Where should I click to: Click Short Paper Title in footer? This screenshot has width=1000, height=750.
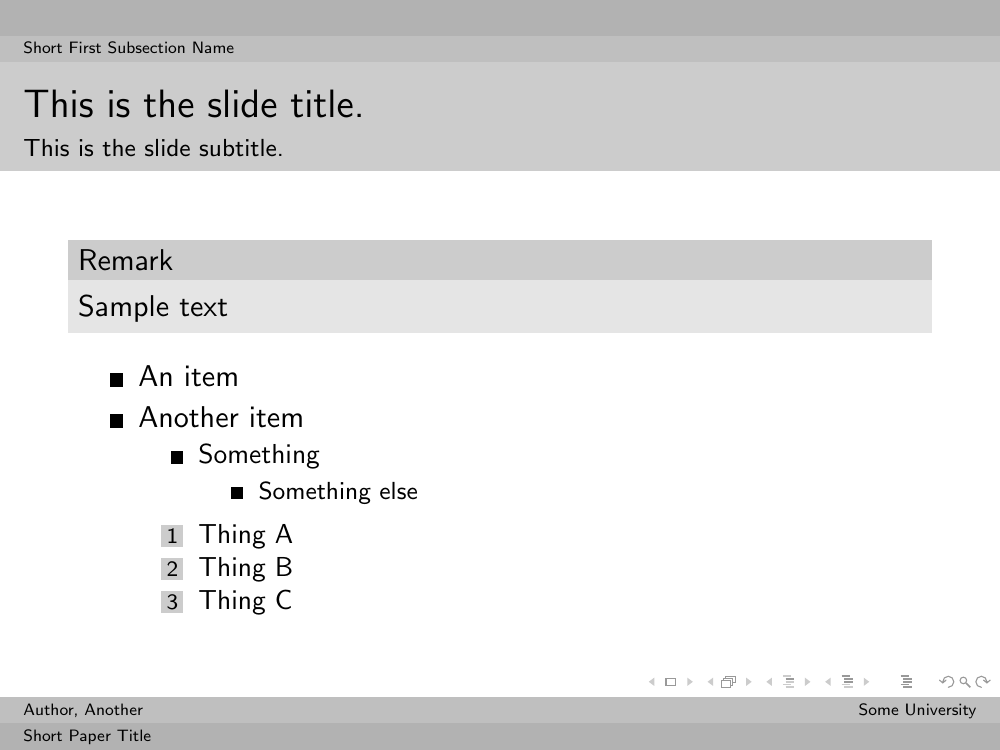point(87,736)
